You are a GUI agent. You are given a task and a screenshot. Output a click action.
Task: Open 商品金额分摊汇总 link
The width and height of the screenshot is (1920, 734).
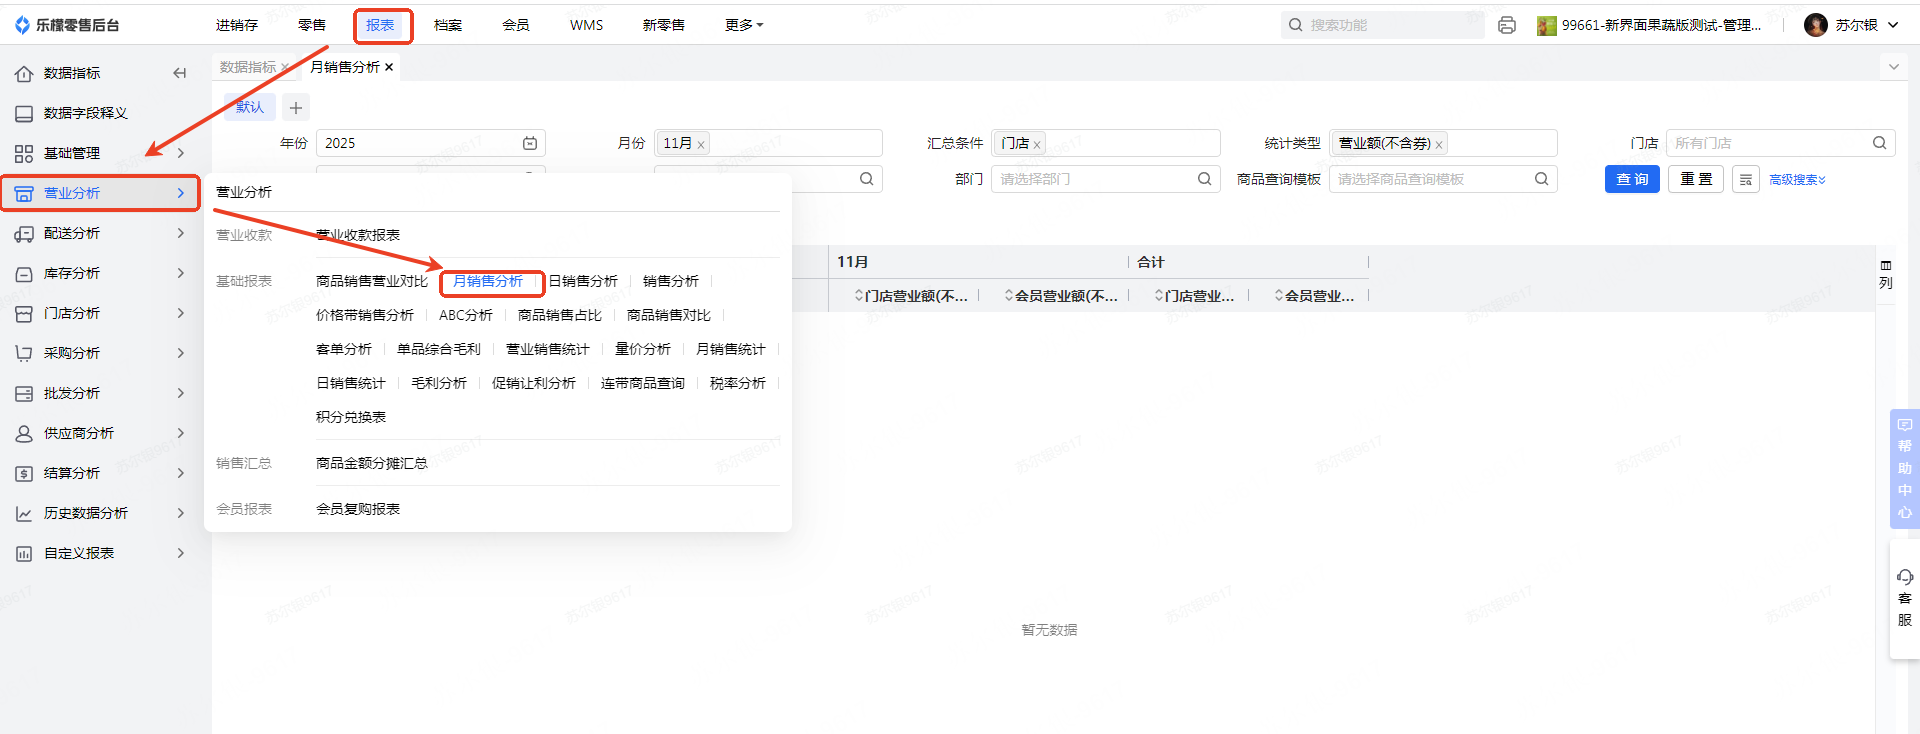tap(372, 463)
